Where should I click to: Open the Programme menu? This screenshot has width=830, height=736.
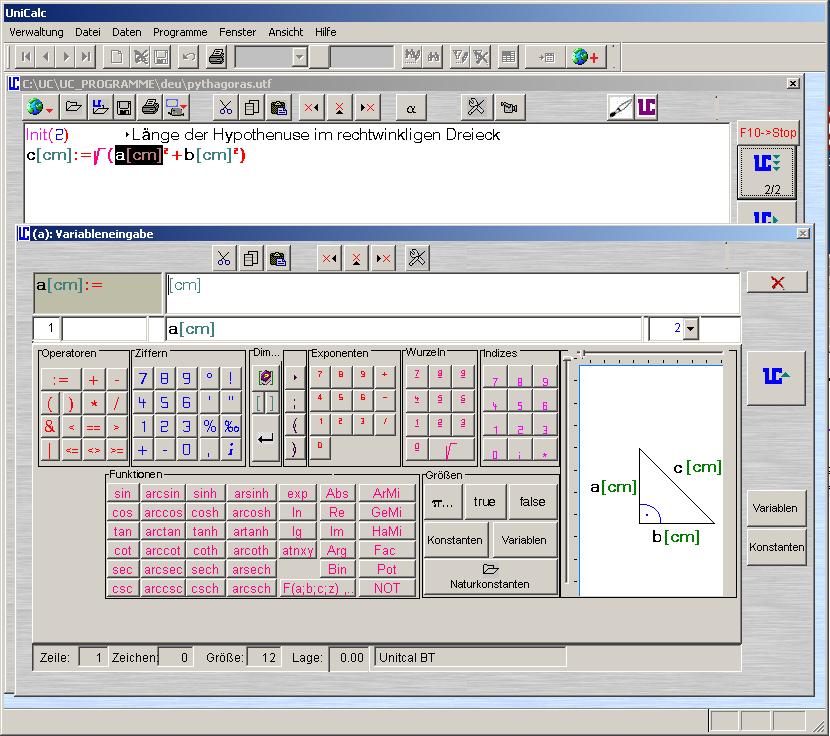pyautogui.click(x=180, y=32)
